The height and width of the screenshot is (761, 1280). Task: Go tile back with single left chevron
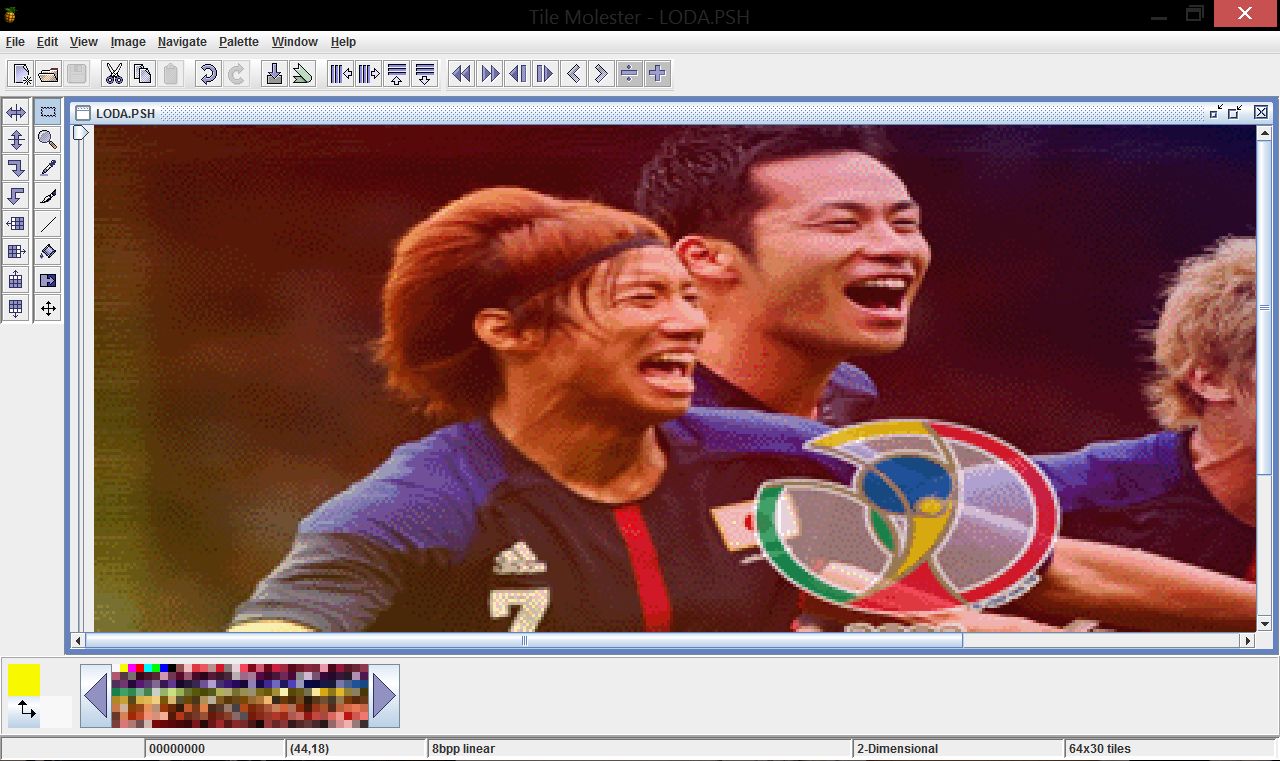tap(573, 74)
